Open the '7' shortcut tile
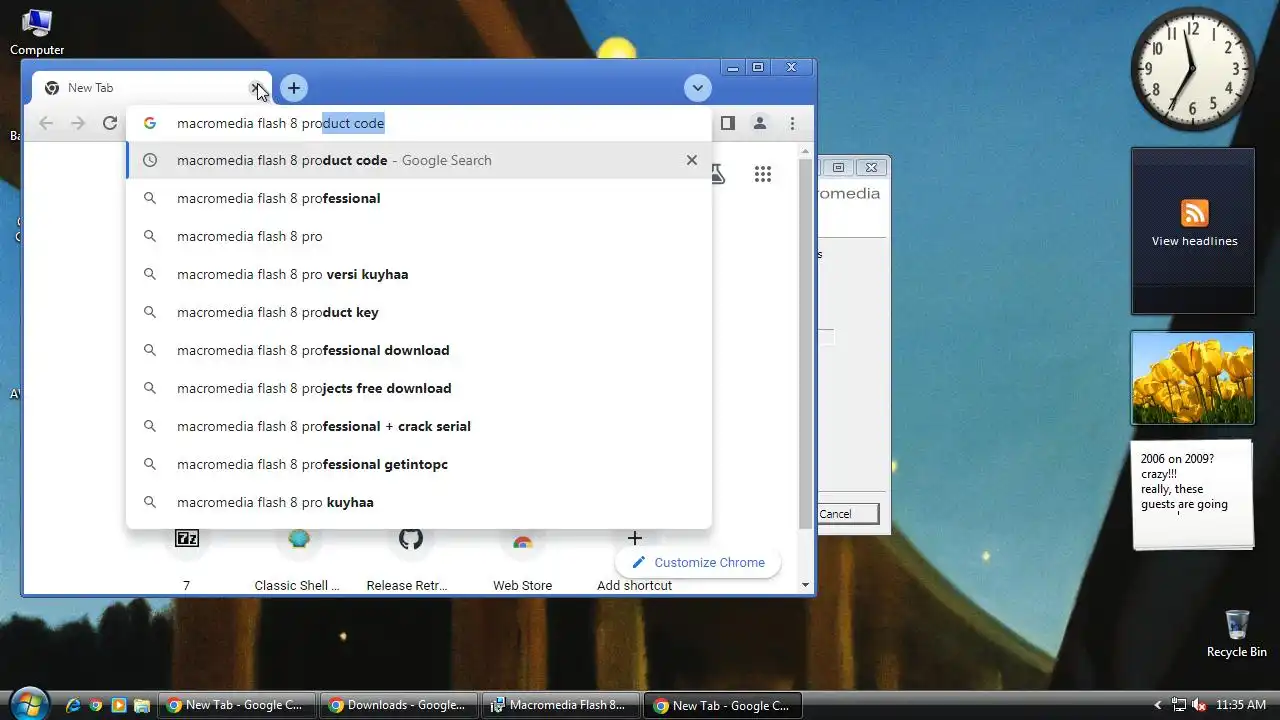The image size is (1280, 720). (186, 558)
